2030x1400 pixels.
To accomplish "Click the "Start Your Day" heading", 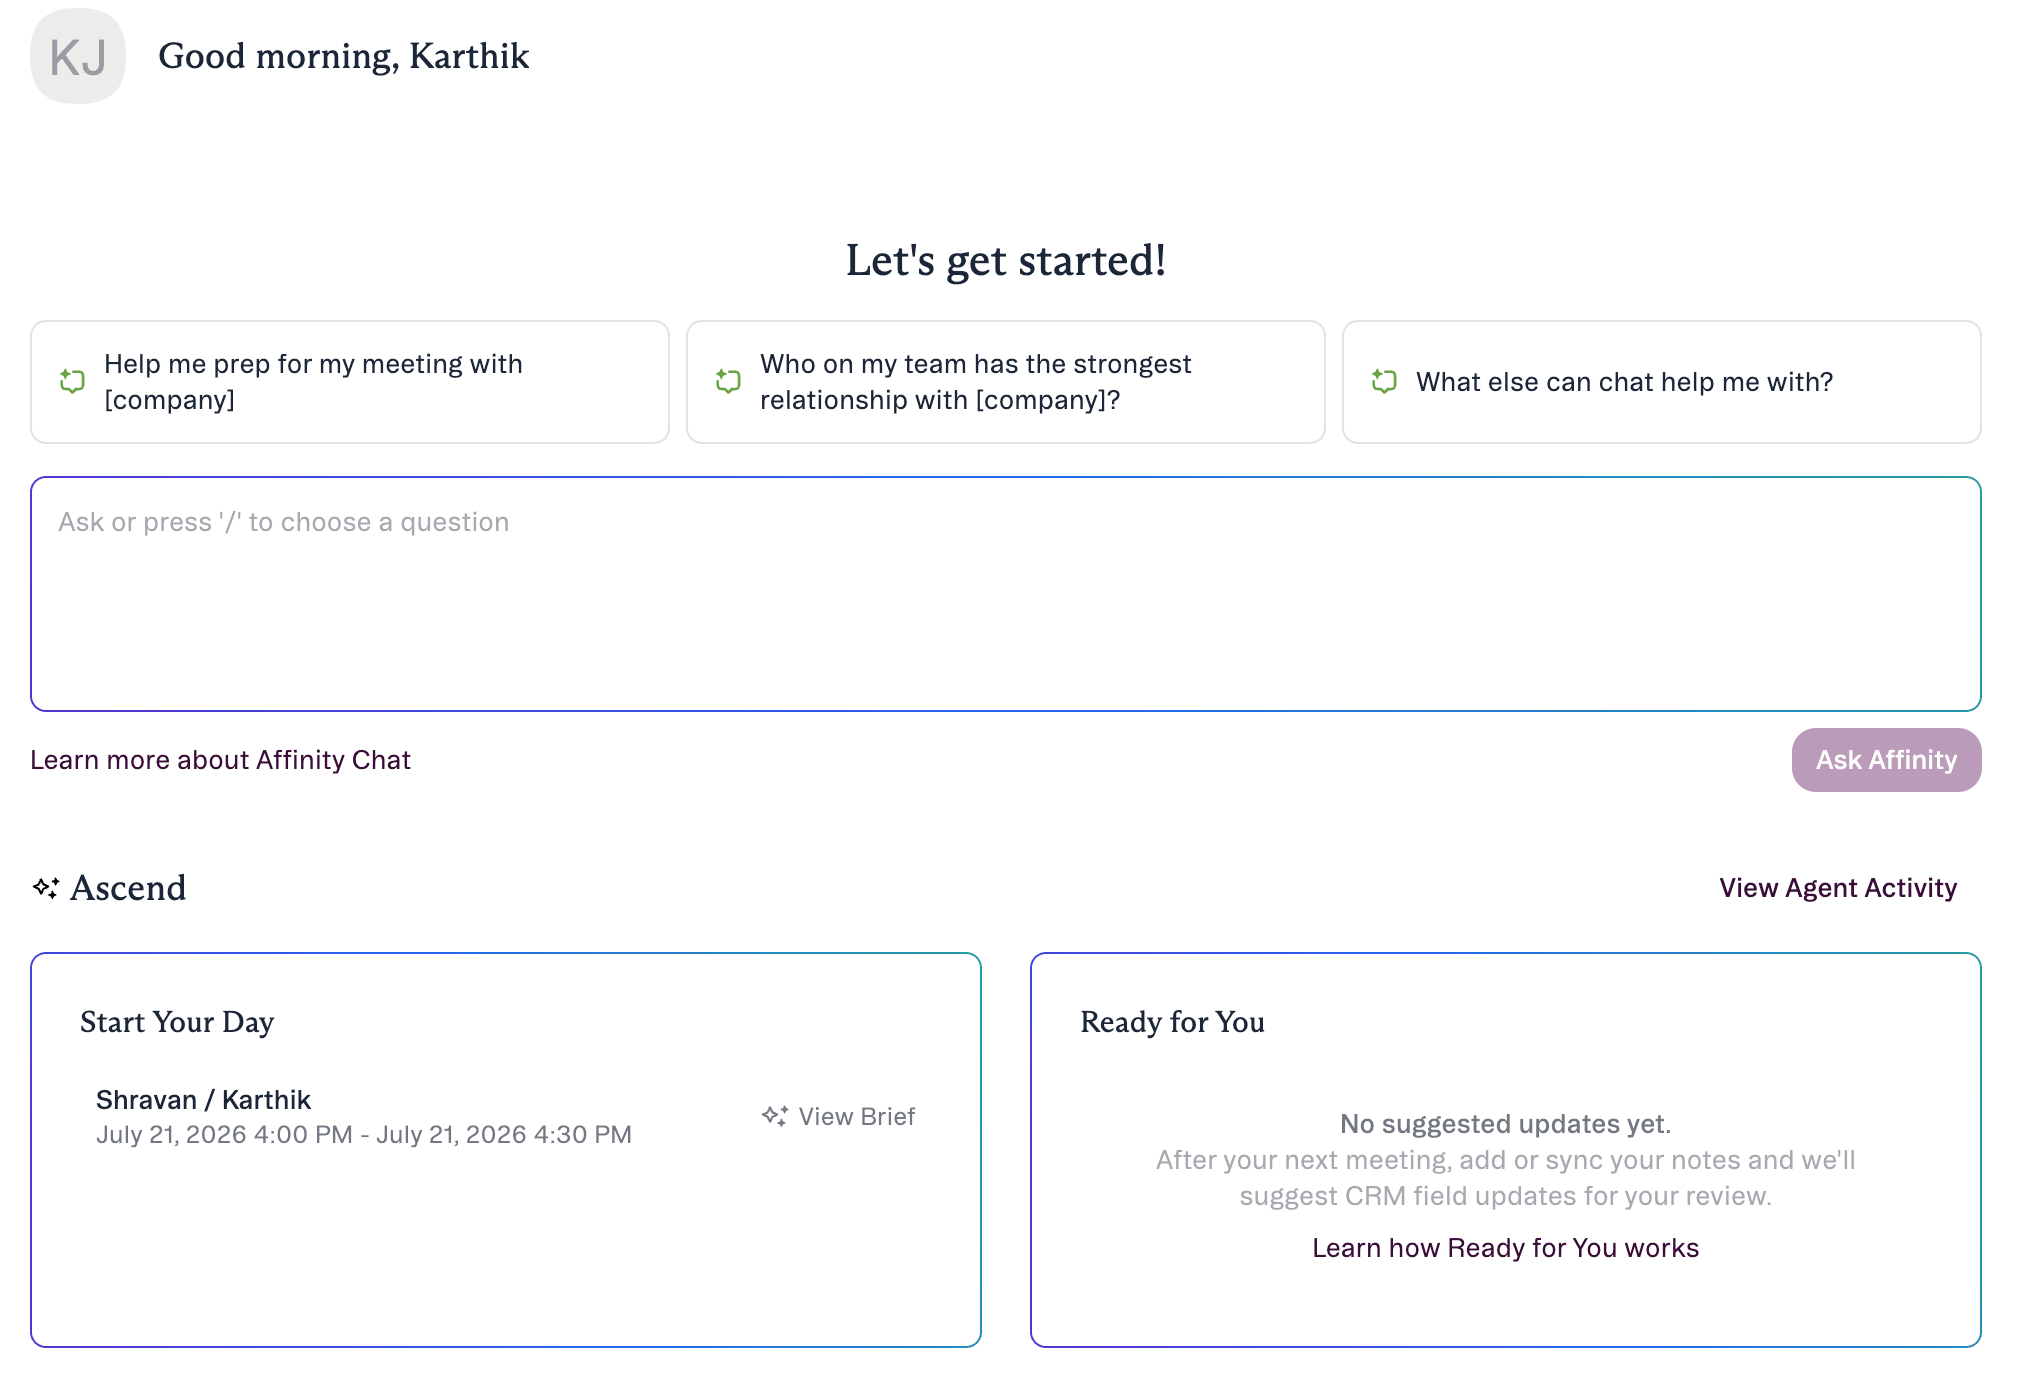I will click(177, 1022).
